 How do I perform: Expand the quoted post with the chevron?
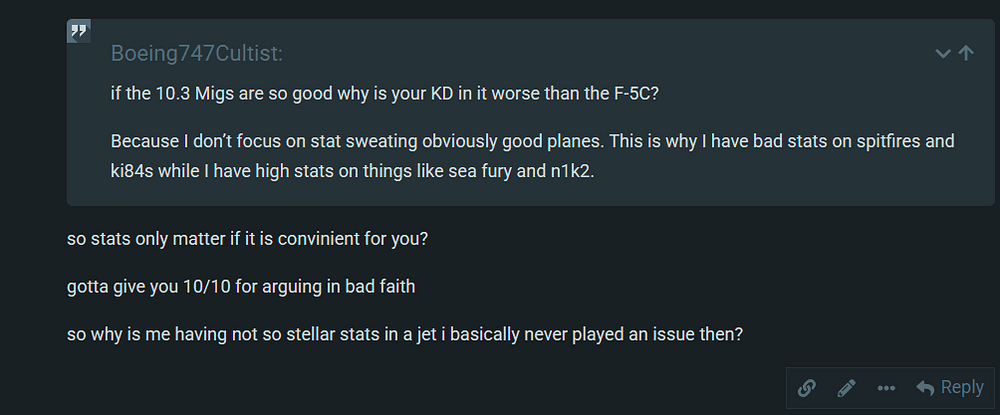tap(943, 54)
